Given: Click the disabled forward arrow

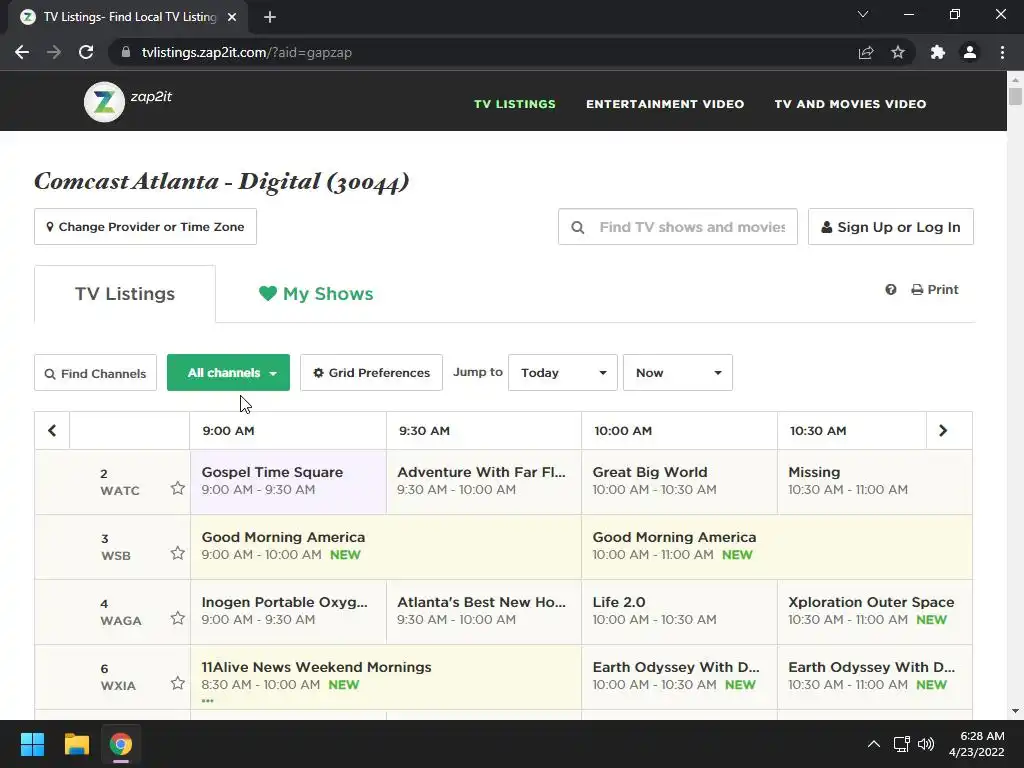Looking at the screenshot, I should (x=54, y=52).
